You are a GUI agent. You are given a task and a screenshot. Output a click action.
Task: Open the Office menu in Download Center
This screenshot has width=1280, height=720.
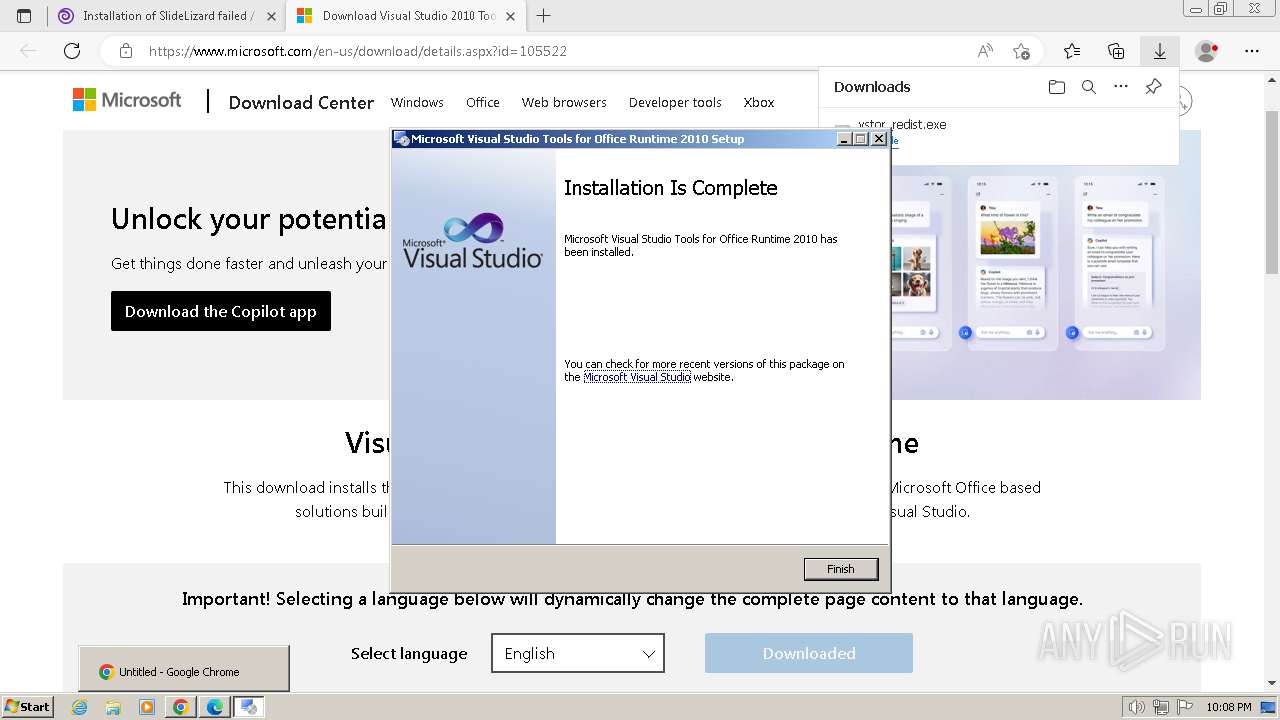(483, 102)
